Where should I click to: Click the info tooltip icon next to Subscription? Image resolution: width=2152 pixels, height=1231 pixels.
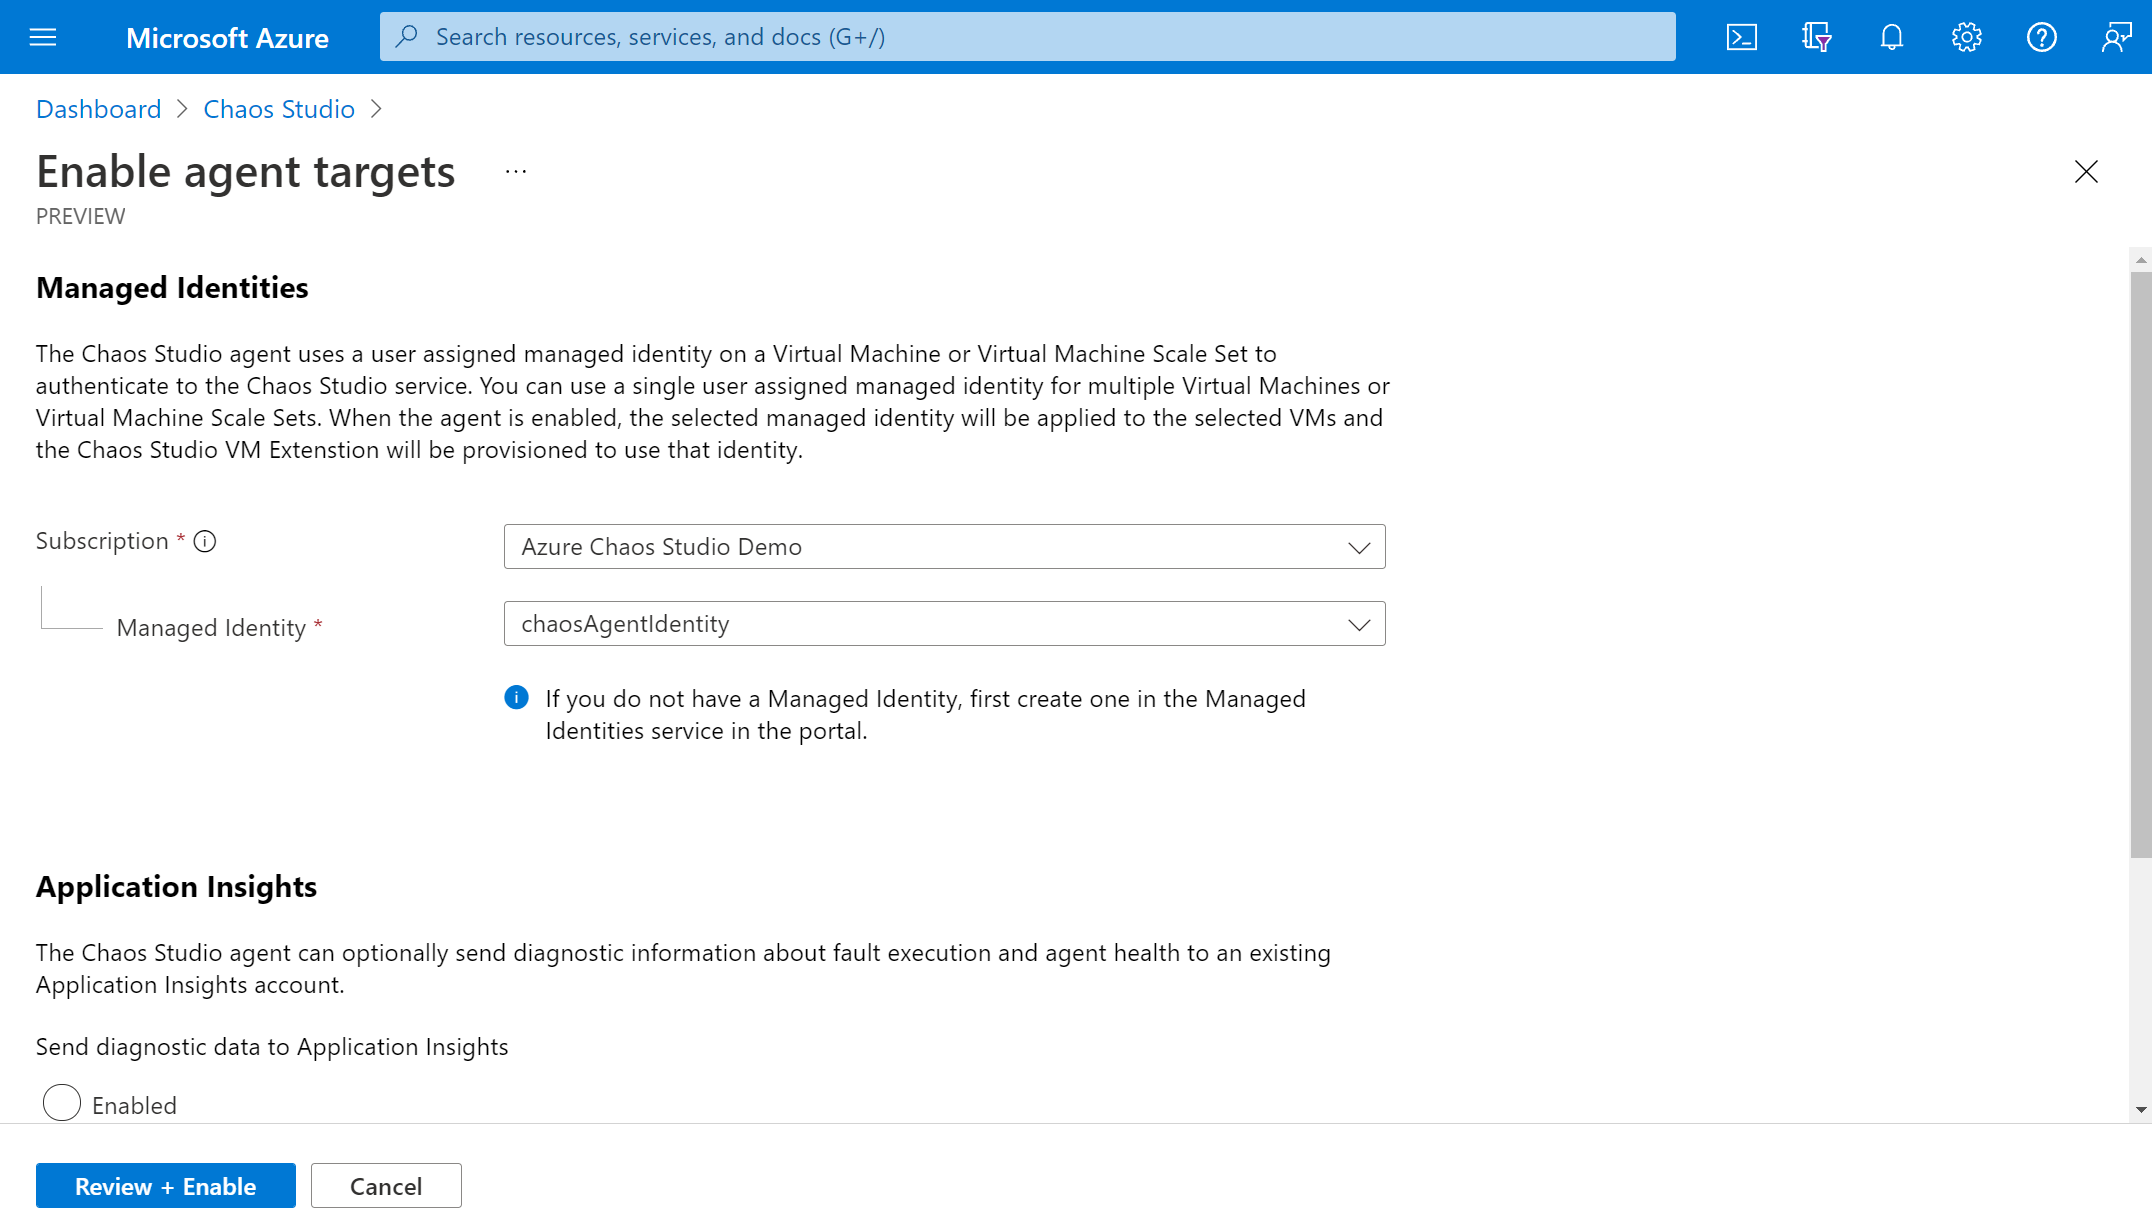click(205, 541)
